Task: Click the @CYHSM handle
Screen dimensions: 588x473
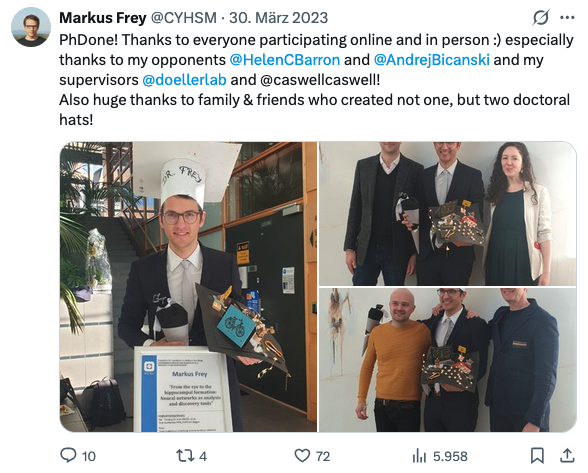Action: (x=184, y=18)
